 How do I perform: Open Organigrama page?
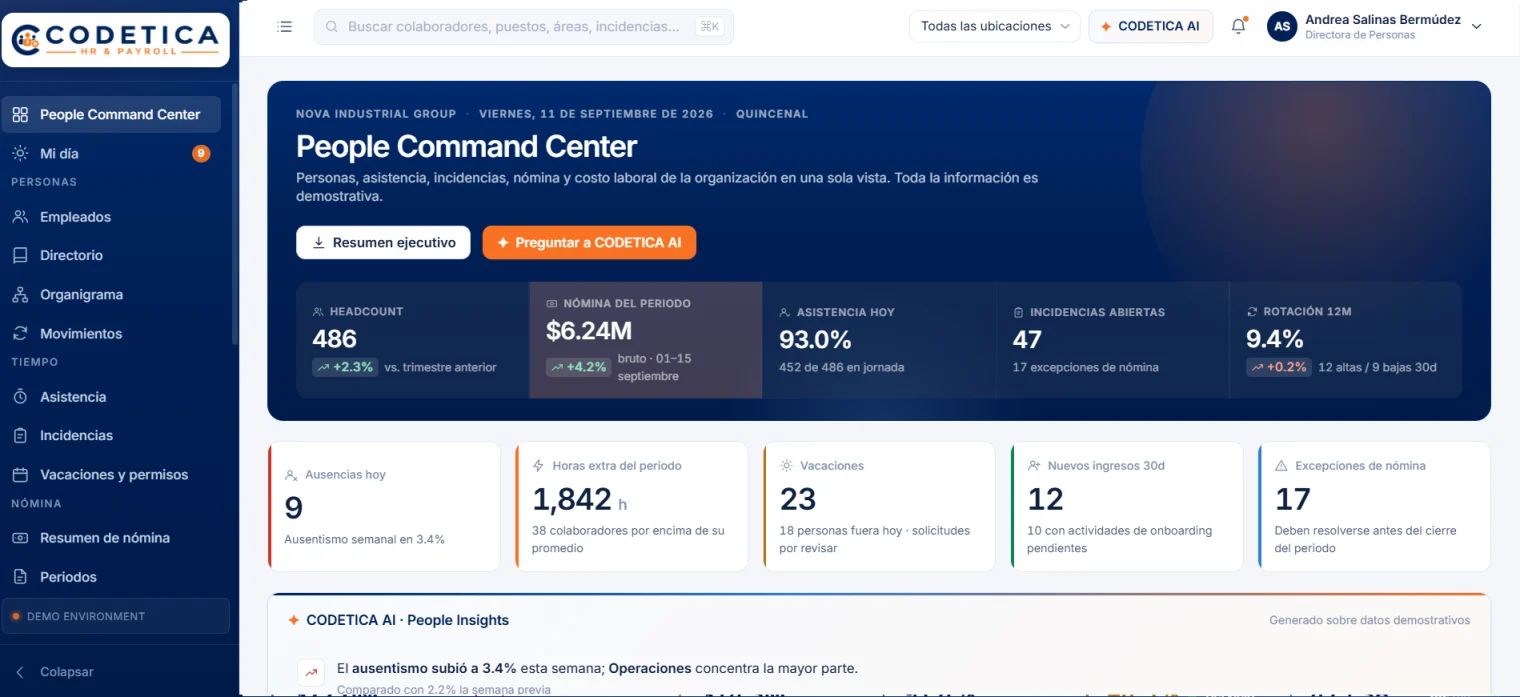pos(111,295)
